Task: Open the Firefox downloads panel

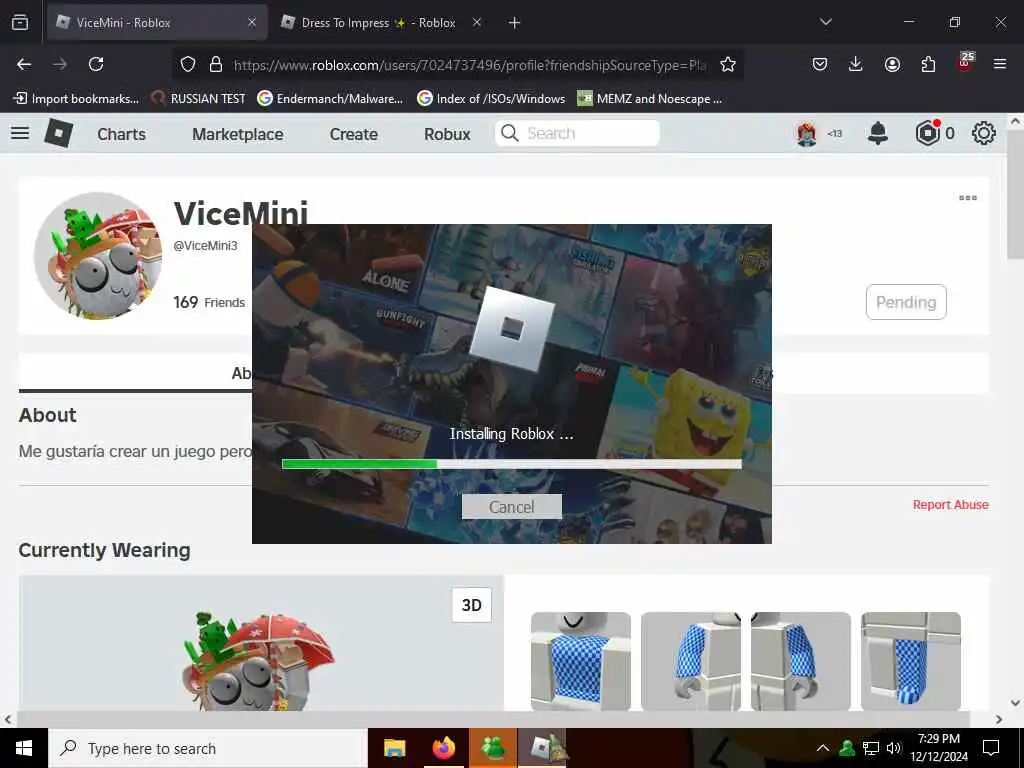Action: pos(856,64)
